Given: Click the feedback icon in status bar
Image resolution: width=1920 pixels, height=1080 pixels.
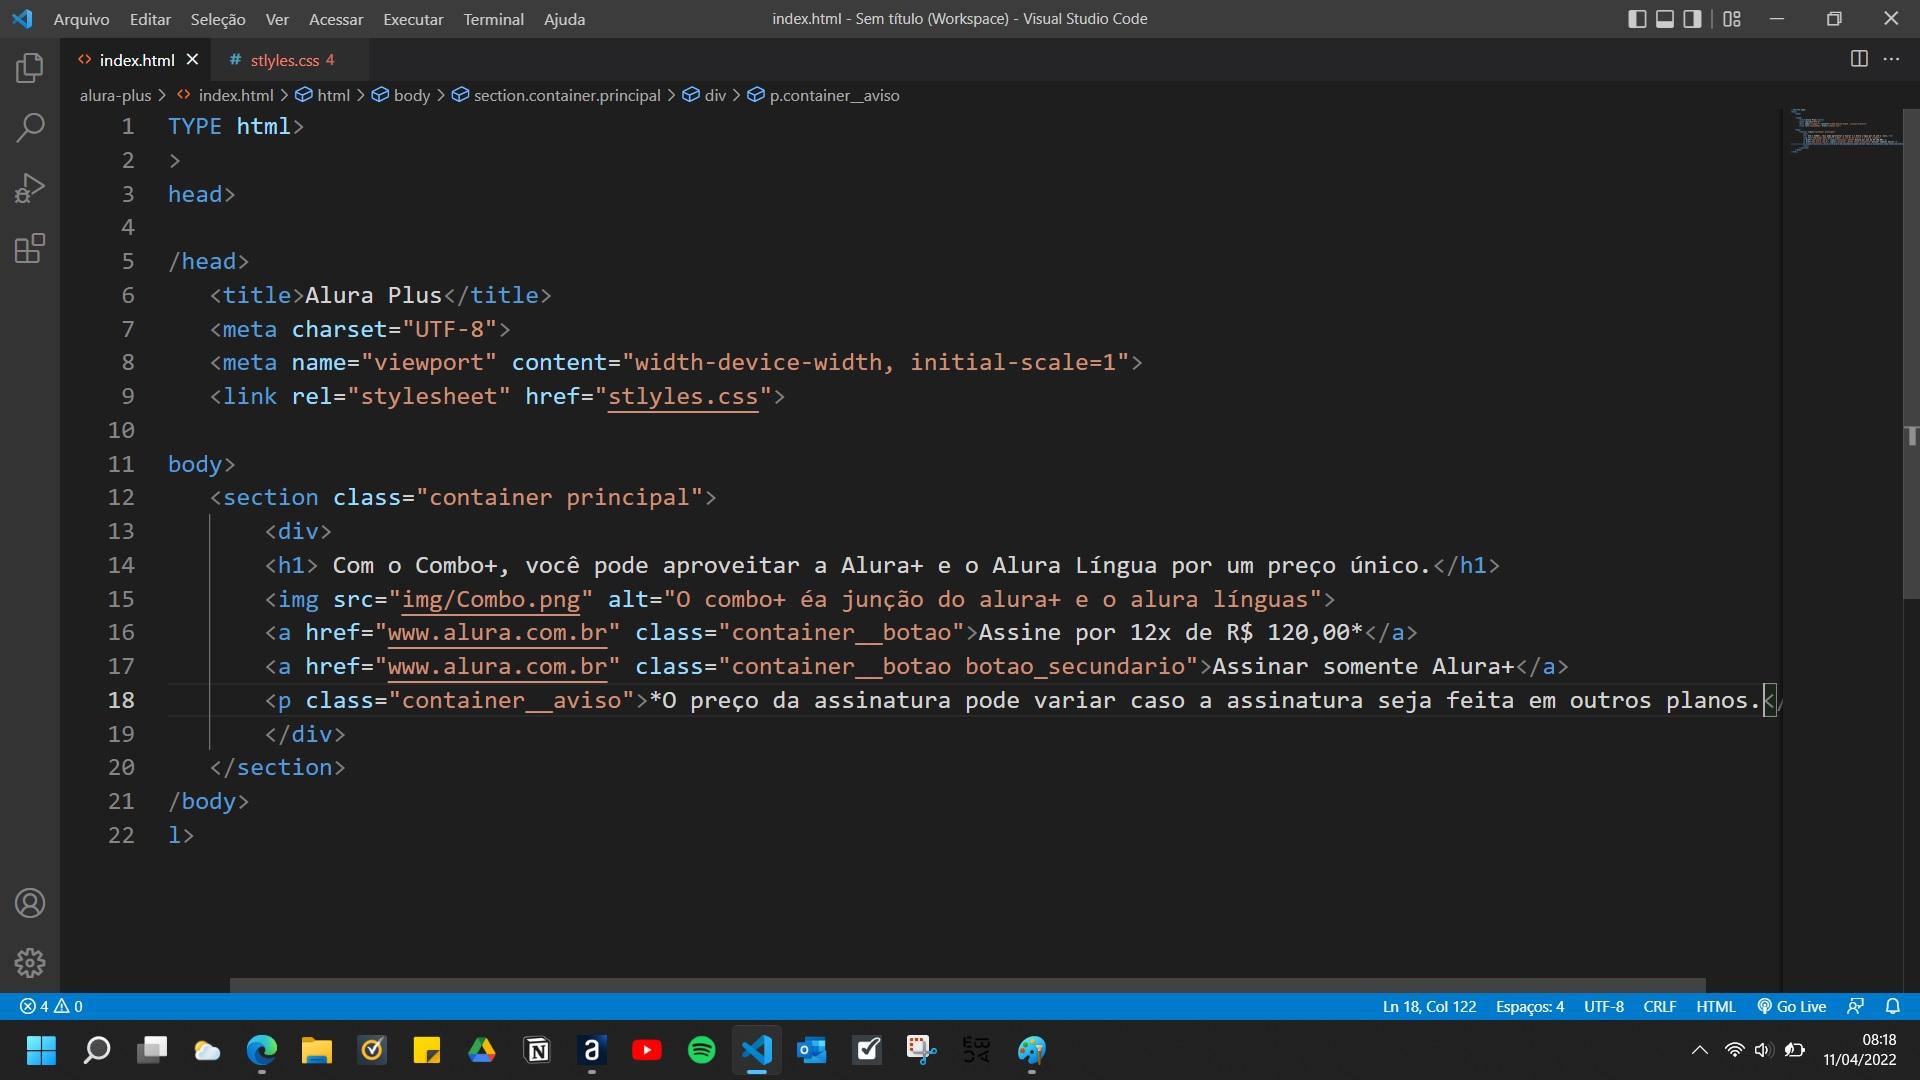Looking at the screenshot, I should [x=1856, y=1006].
